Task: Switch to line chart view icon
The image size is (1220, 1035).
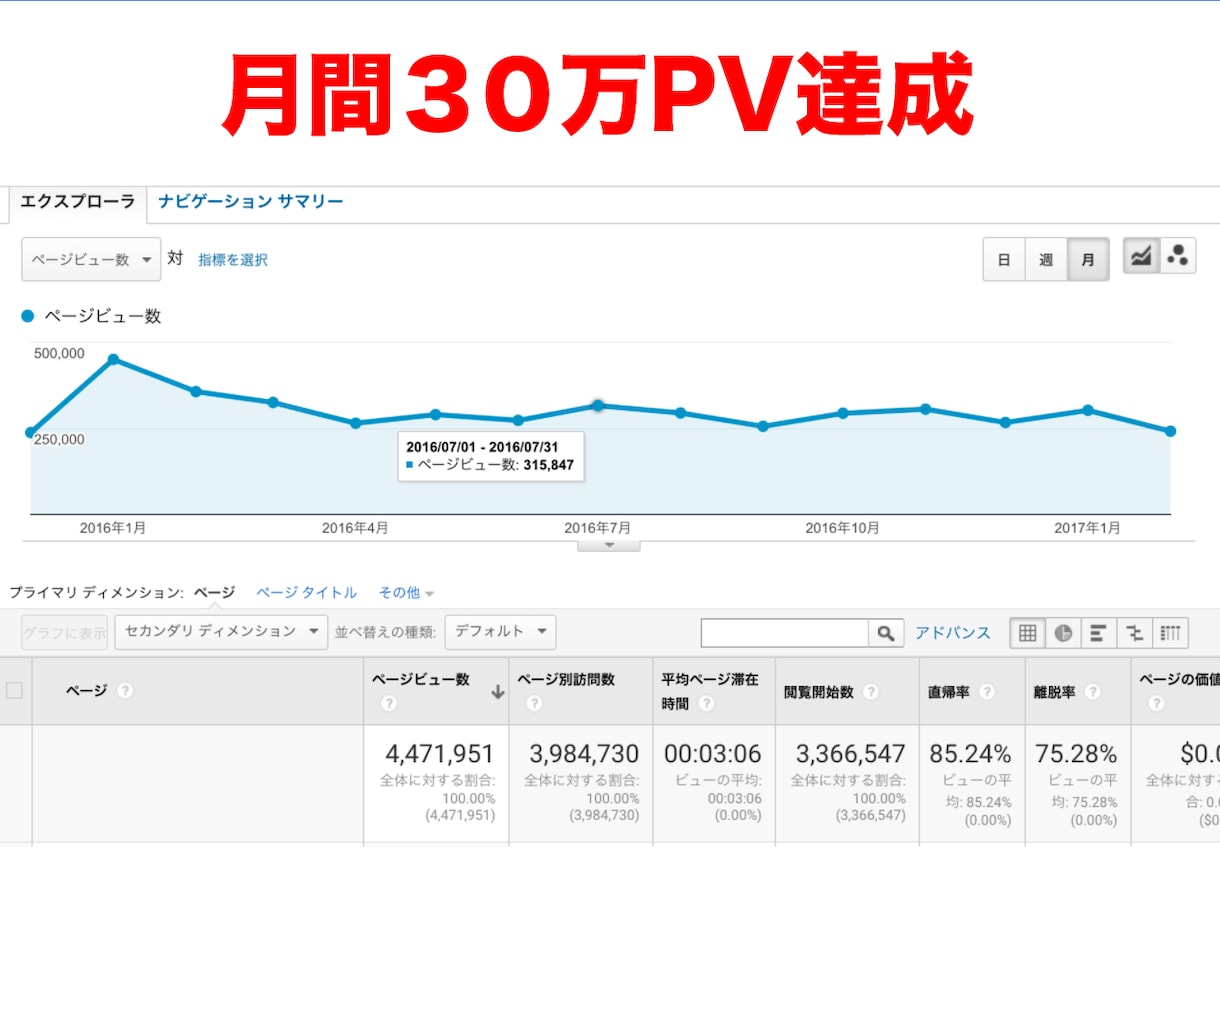Action: (1141, 256)
